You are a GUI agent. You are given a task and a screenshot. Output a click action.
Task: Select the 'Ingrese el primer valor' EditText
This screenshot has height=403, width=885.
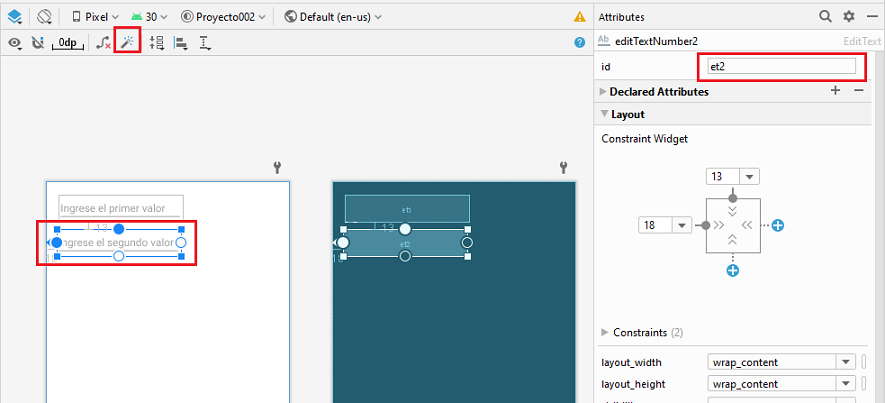121,207
